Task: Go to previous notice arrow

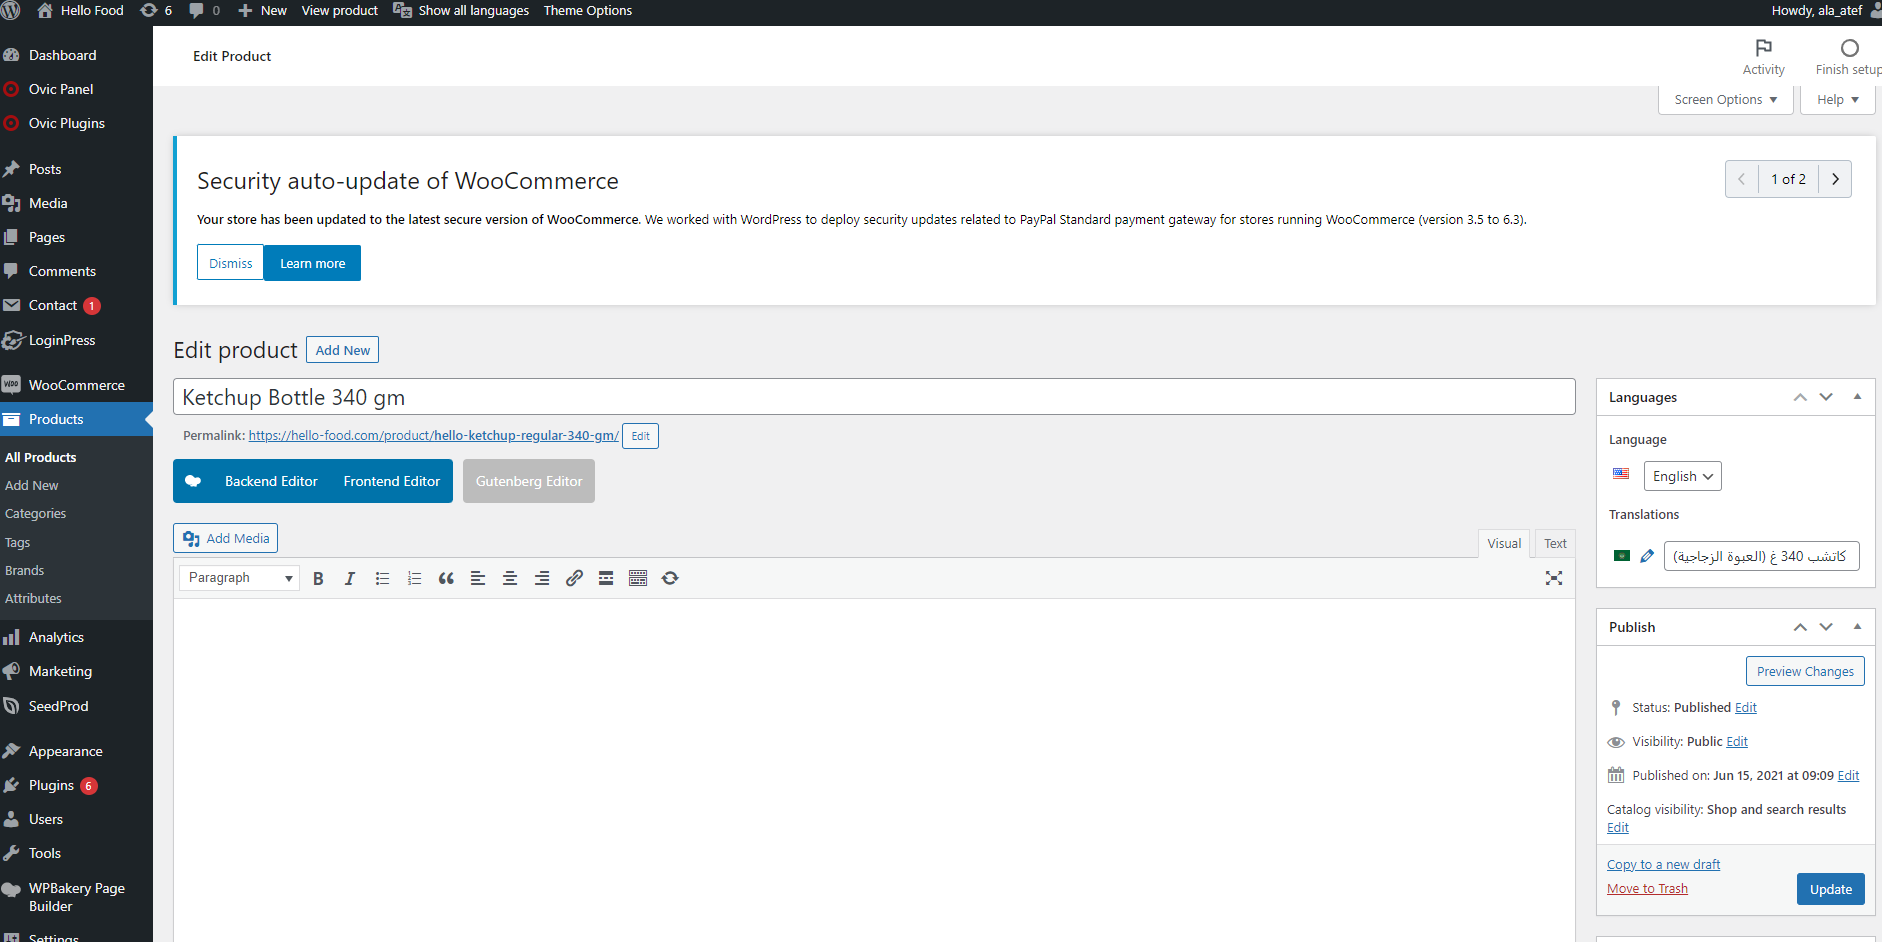Action: point(1742,179)
